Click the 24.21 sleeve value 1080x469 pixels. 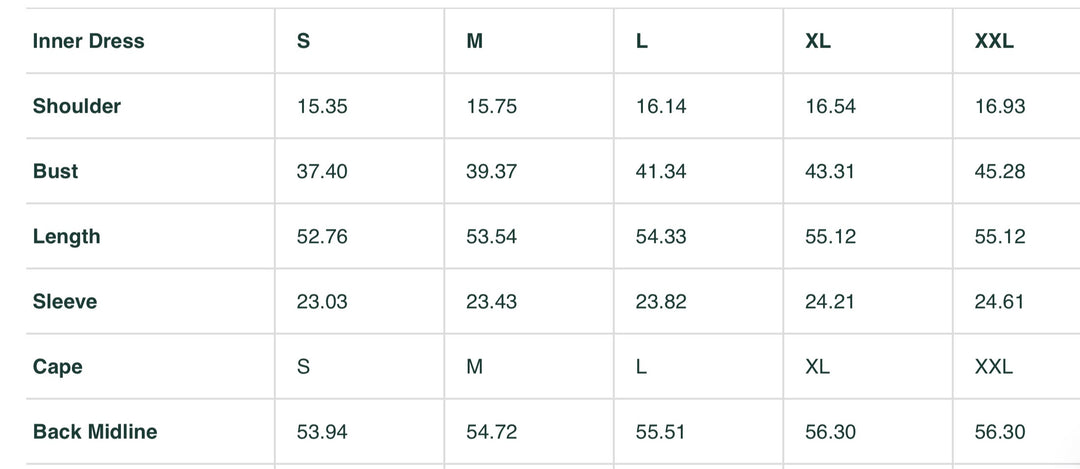pyautogui.click(x=830, y=301)
